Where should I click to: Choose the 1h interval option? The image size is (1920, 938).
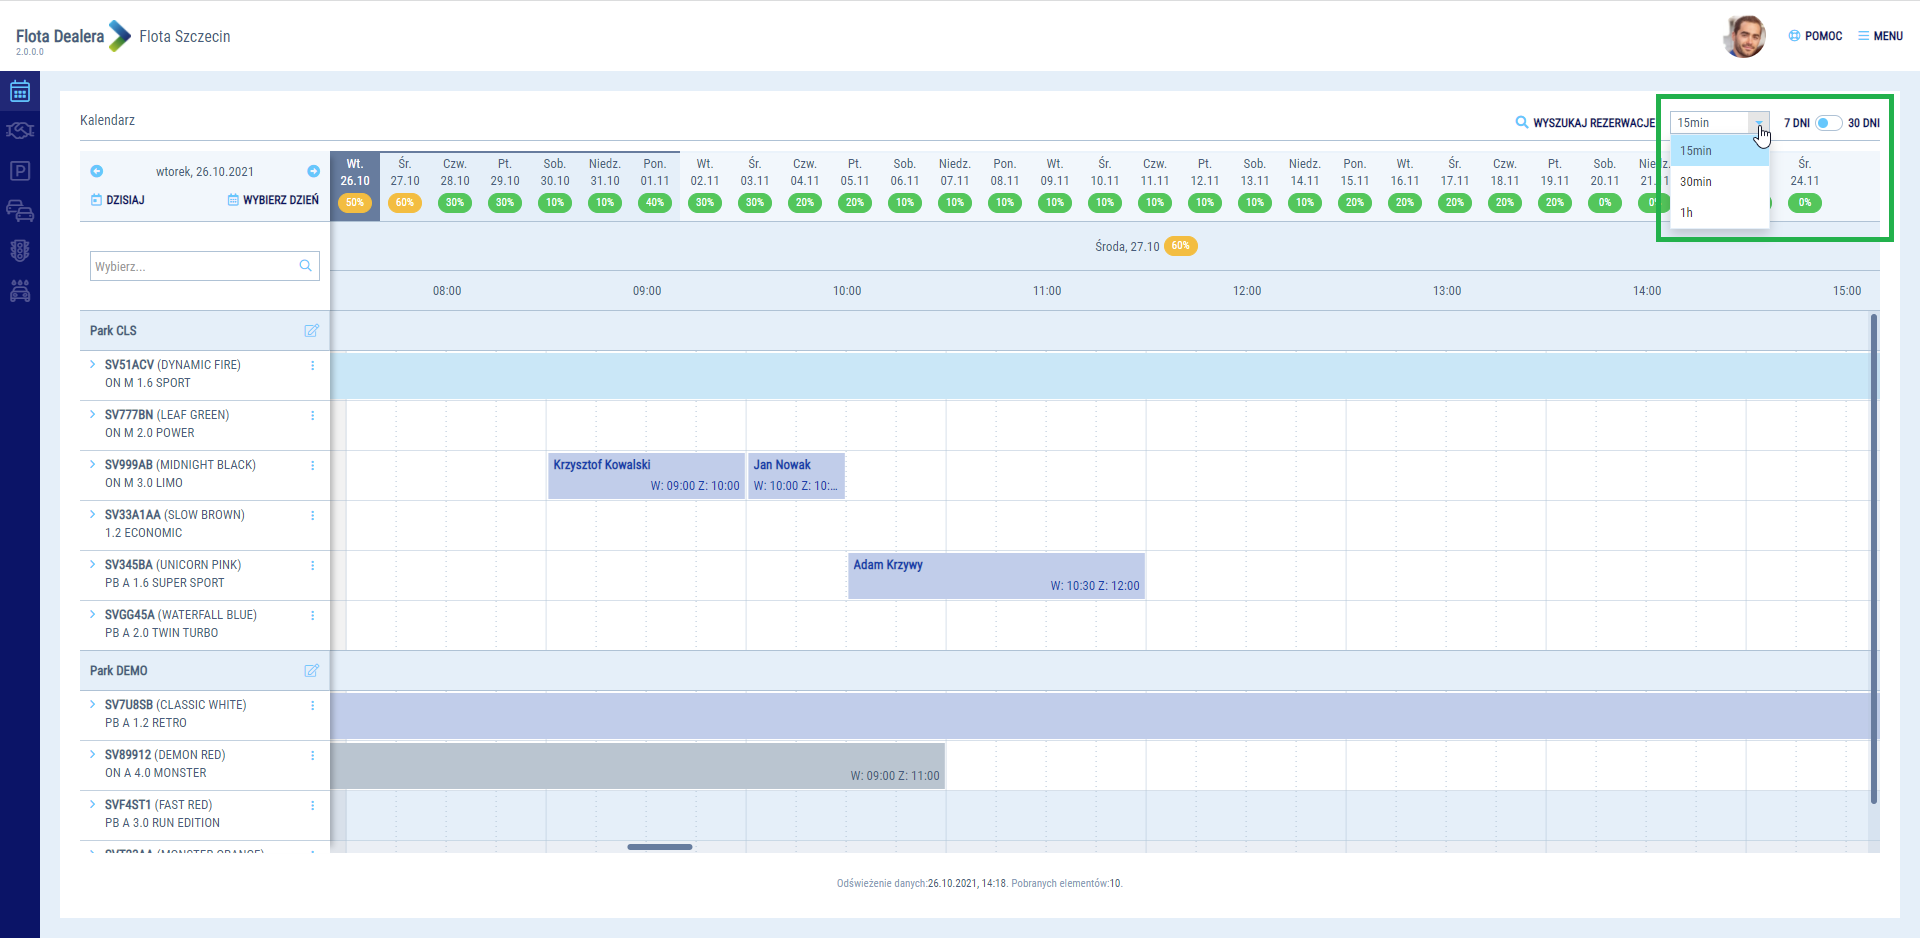[x=1687, y=213]
